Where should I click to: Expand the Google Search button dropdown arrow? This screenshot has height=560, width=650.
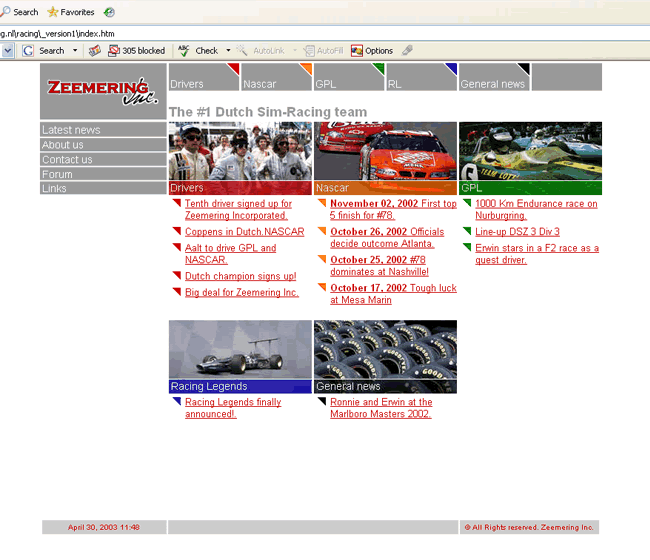point(75,51)
